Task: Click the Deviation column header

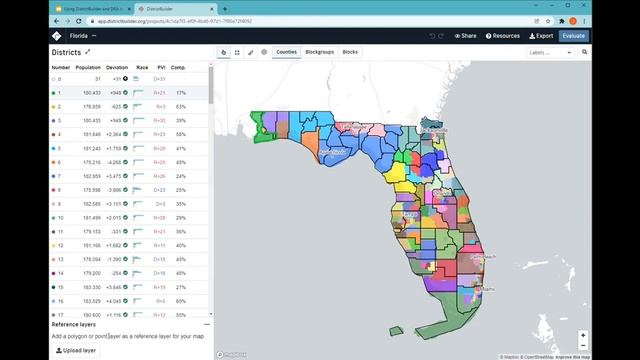Action: tap(117, 67)
